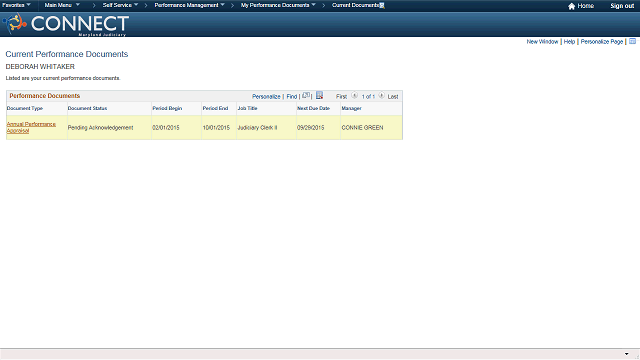Click Personalize in the grid header
640x360 pixels.
click(x=266, y=97)
